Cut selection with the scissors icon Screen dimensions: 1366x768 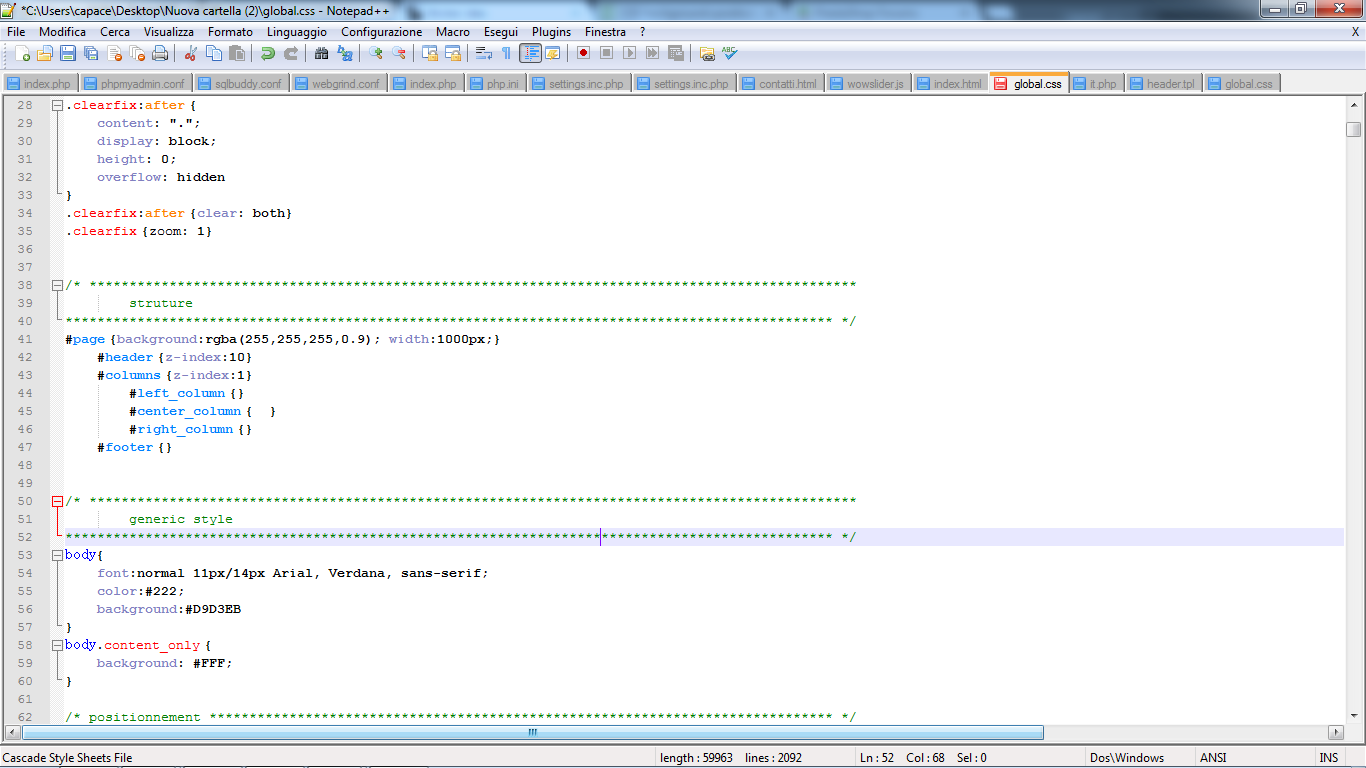191,54
